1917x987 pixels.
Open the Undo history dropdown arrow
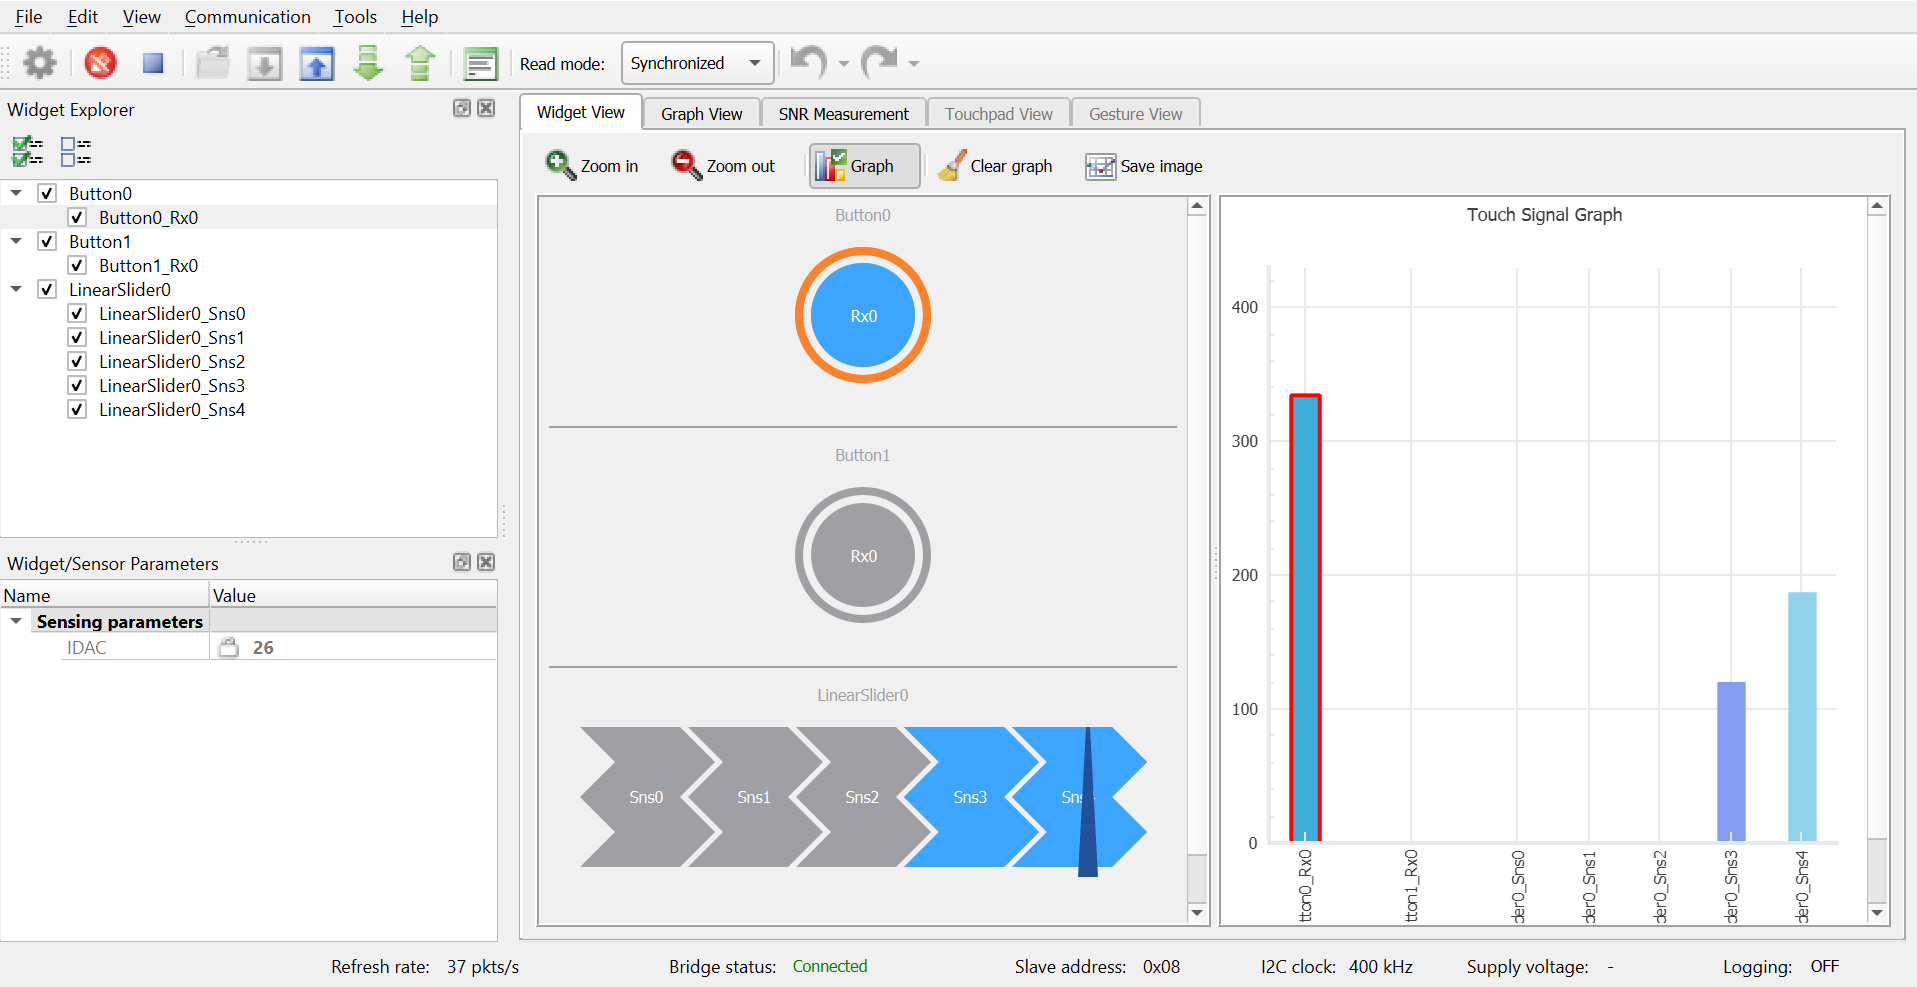[843, 64]
